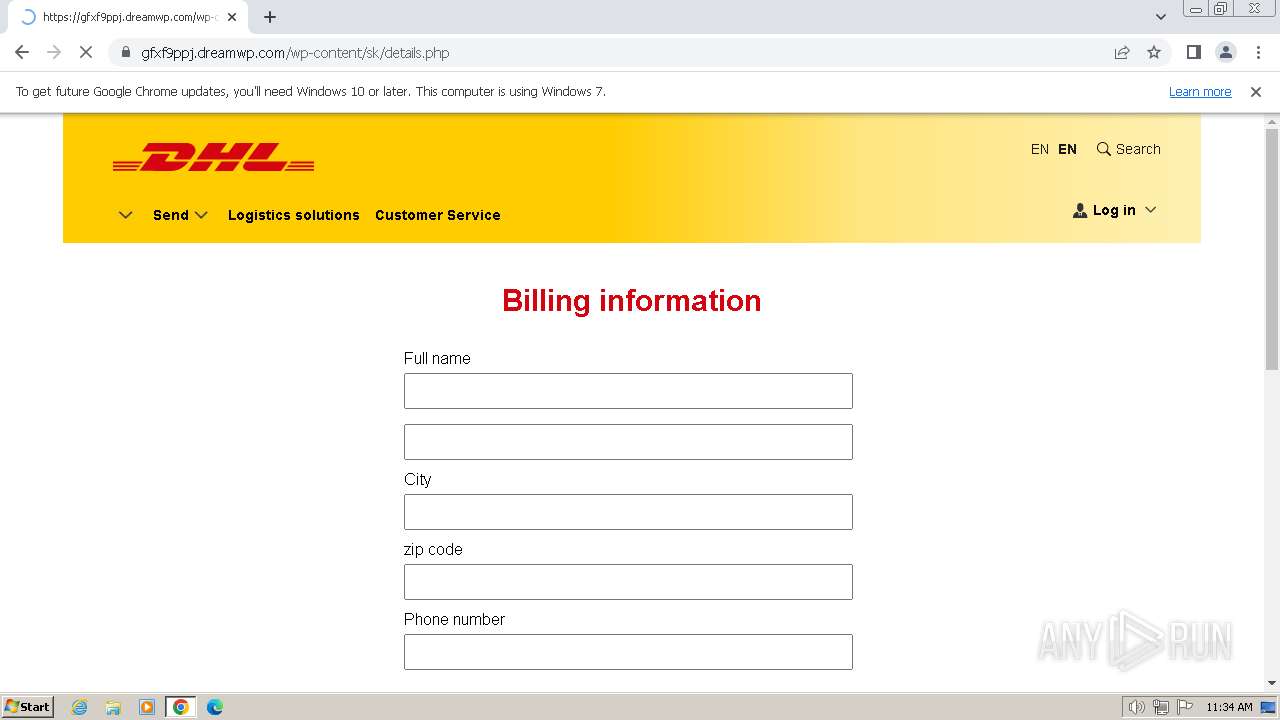Expand the unlabeled first navigation chevron
This screenshot has height=720, width=1280.
point(125,215)
